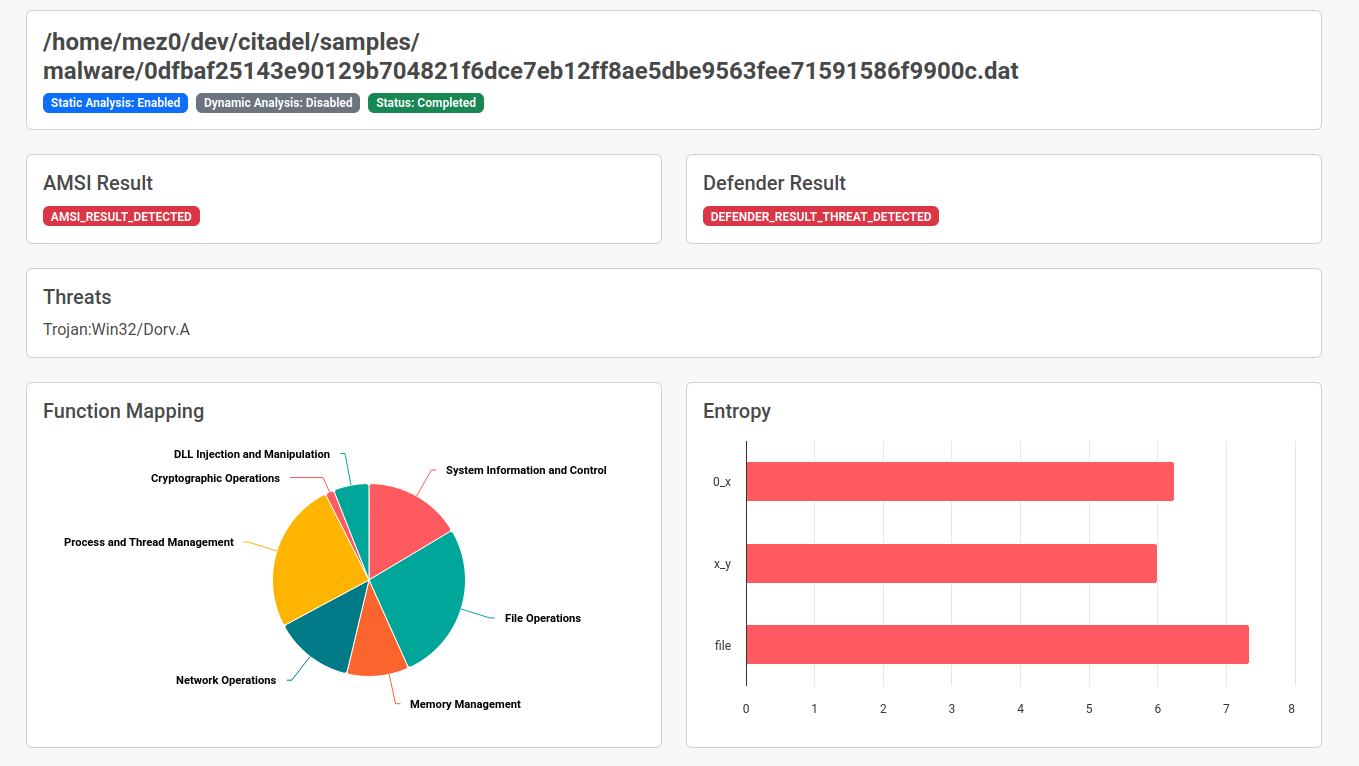Click the Entropy heading
The height and width of the screenshot is (766, 1359).
coord(737,411)
